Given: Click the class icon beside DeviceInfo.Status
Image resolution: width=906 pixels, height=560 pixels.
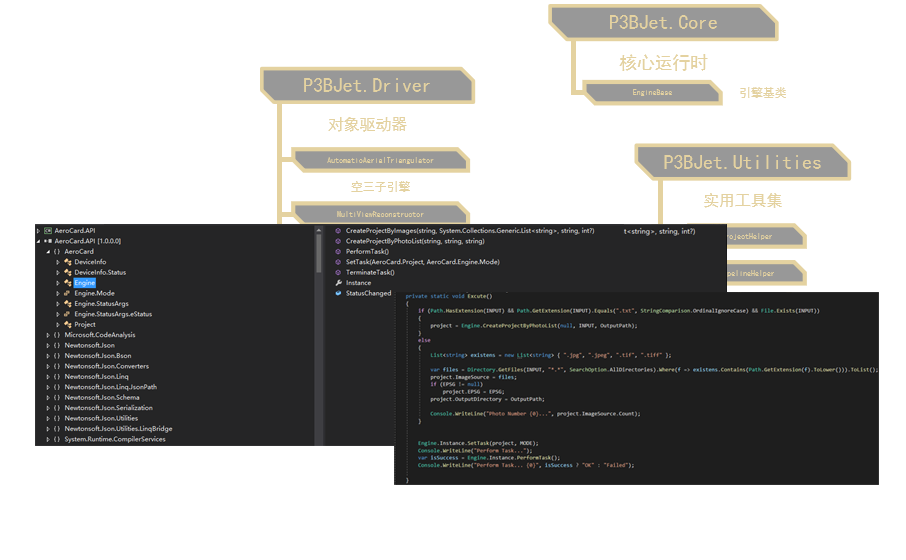Looking at the screenshot, I should tap(68, 272).
